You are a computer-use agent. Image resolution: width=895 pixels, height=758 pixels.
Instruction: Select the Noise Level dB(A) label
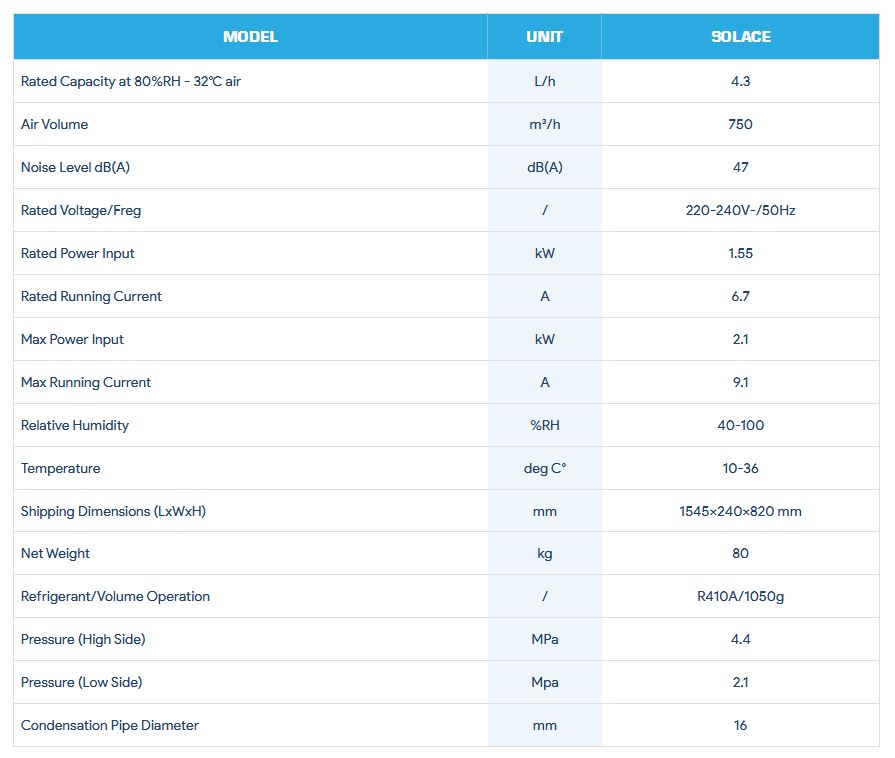pos(75,167)
